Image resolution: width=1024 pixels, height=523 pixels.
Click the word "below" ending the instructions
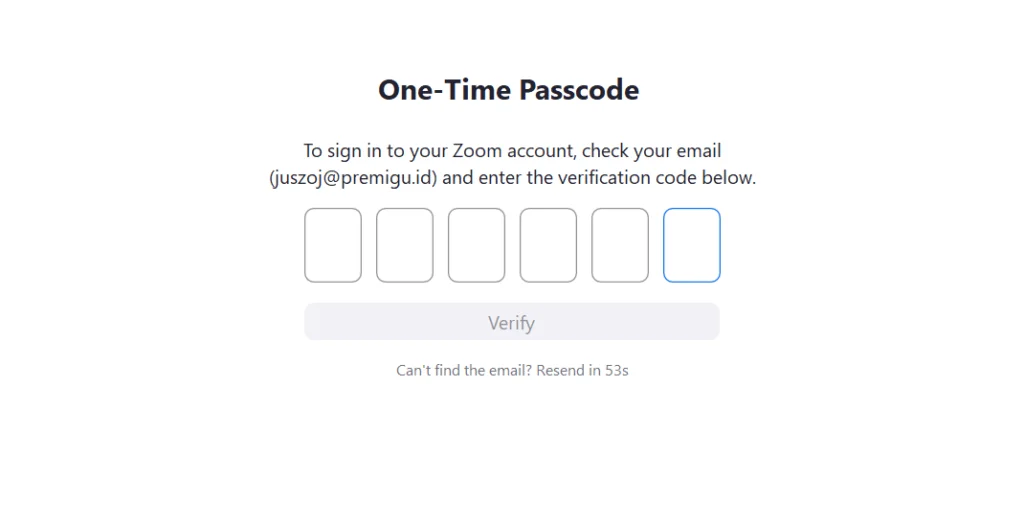tap(731, 179)
